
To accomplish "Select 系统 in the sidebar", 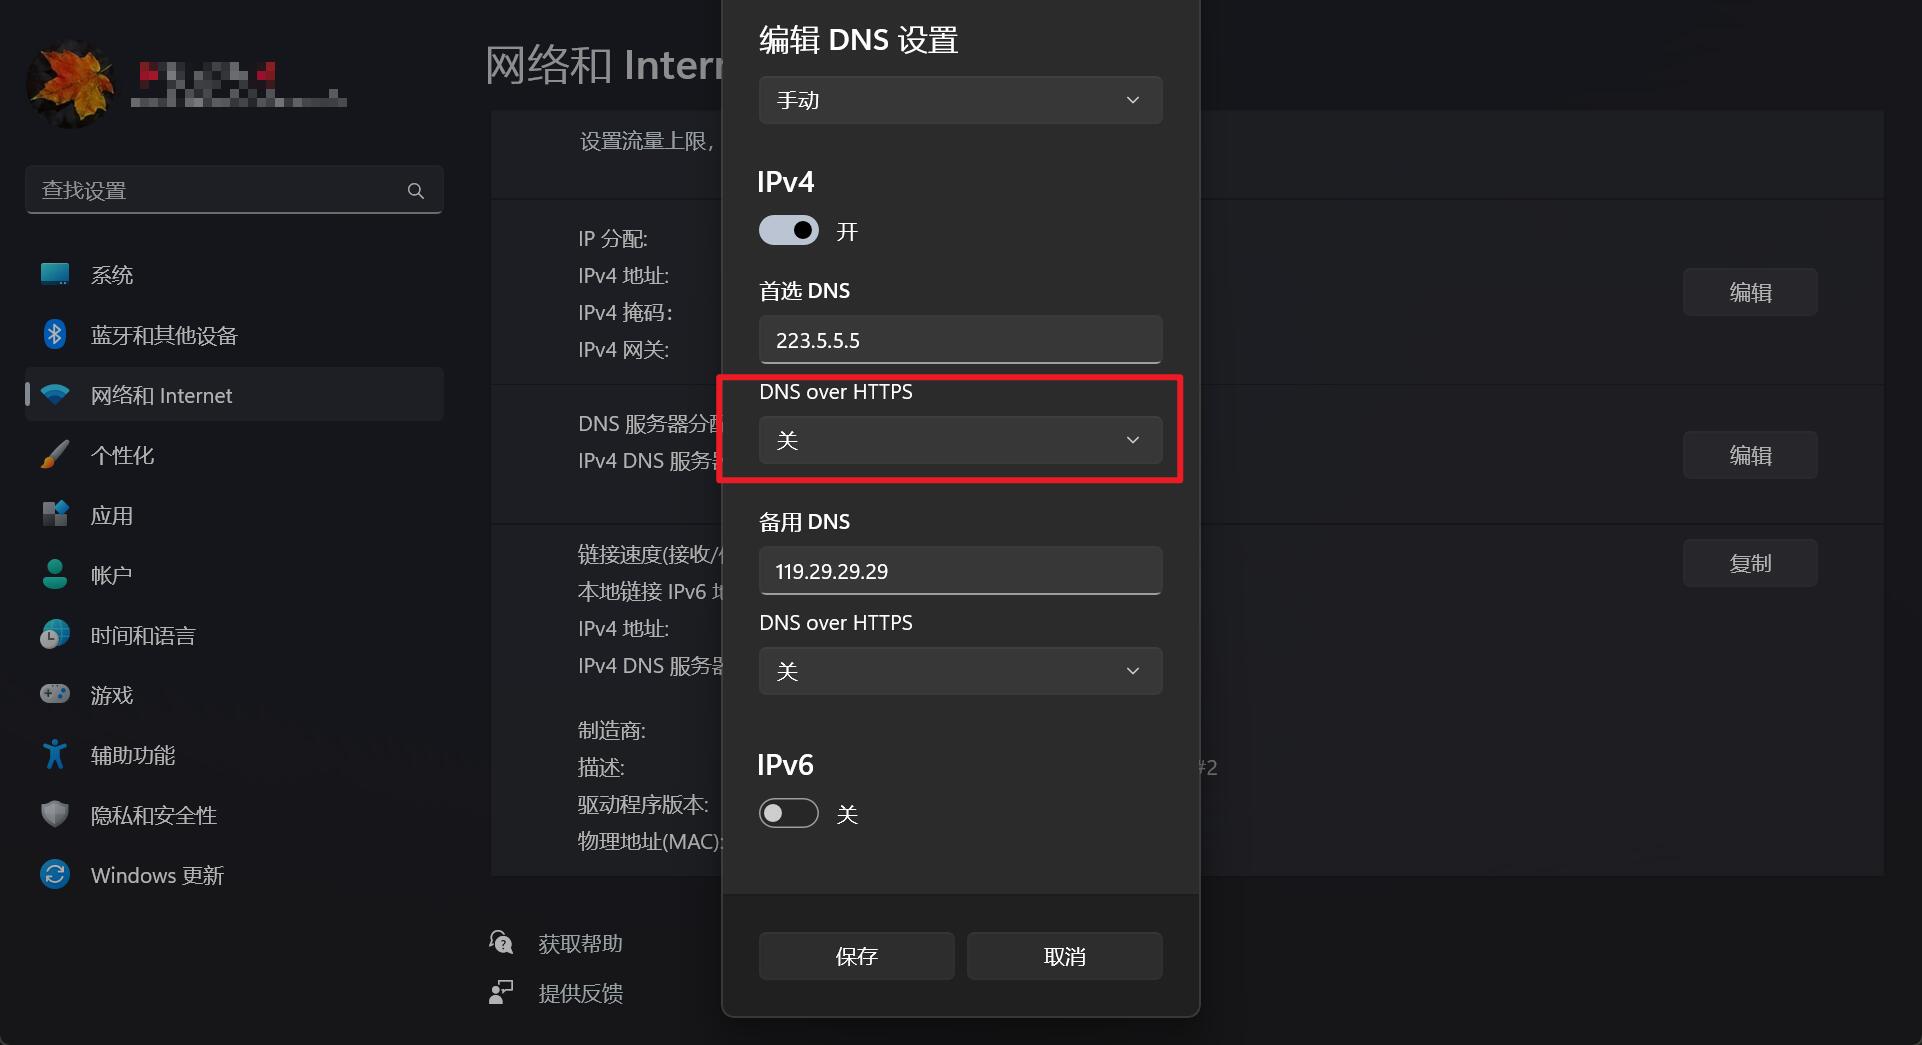I will tap(112, 275).
